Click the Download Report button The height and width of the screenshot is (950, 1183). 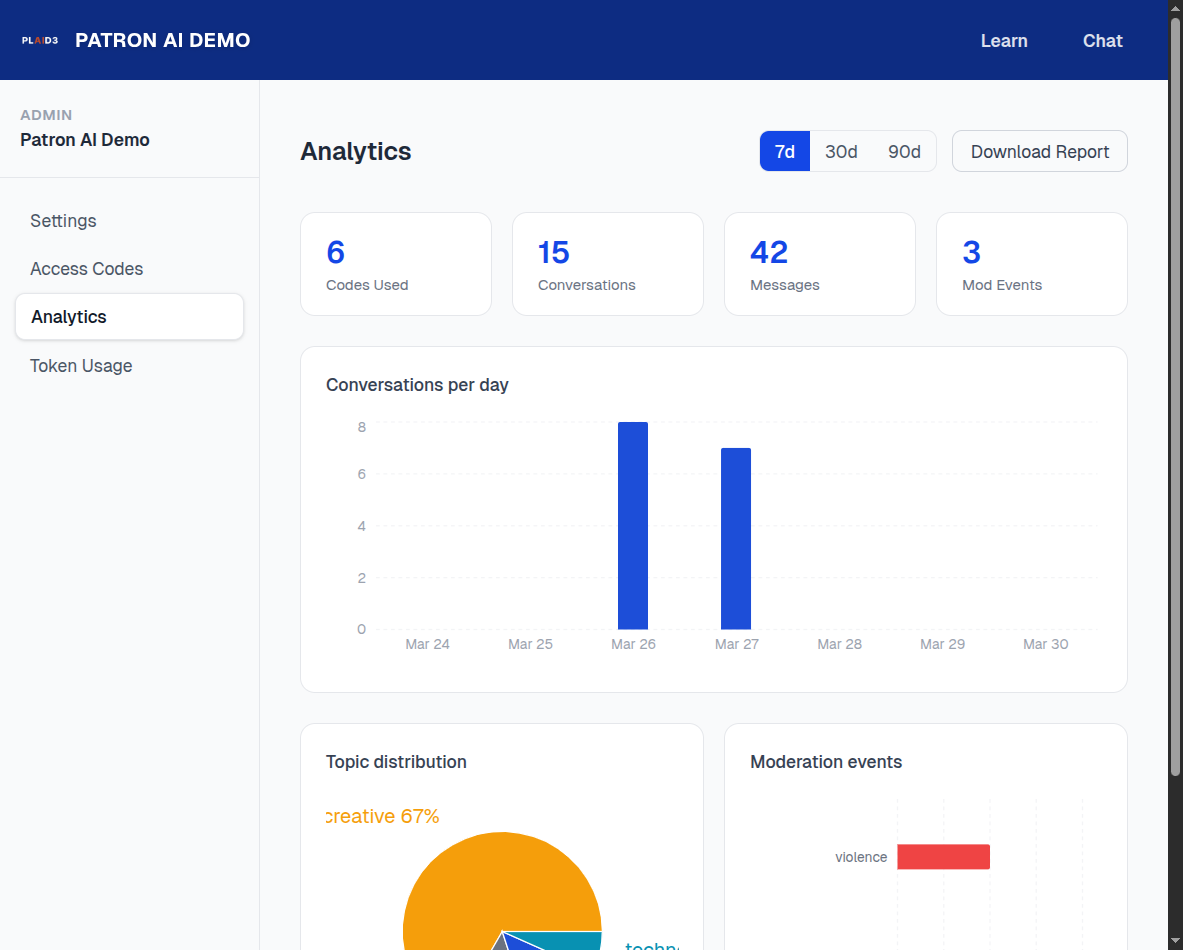[1039, 151]
